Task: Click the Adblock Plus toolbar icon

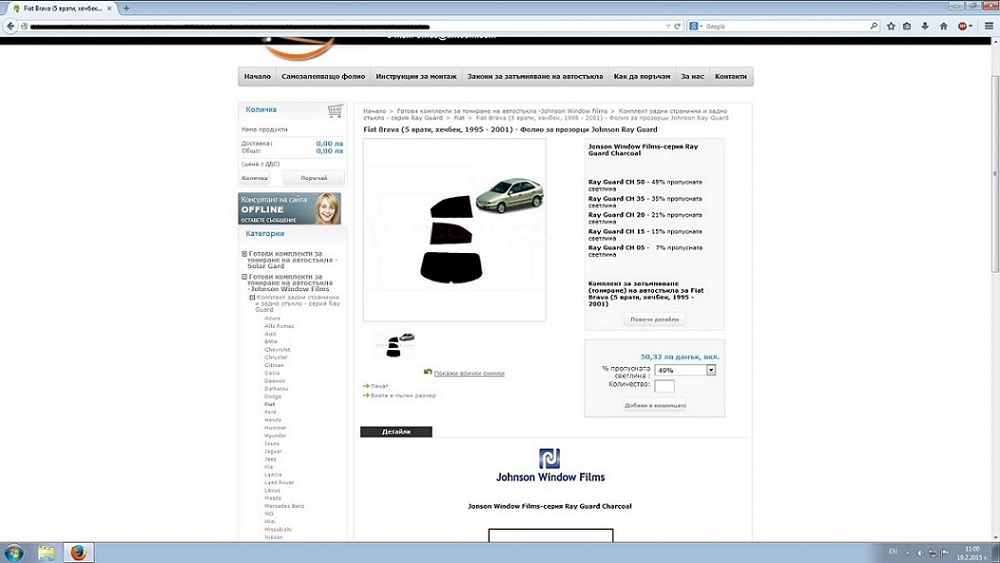Action: click(x=963, y=26)
